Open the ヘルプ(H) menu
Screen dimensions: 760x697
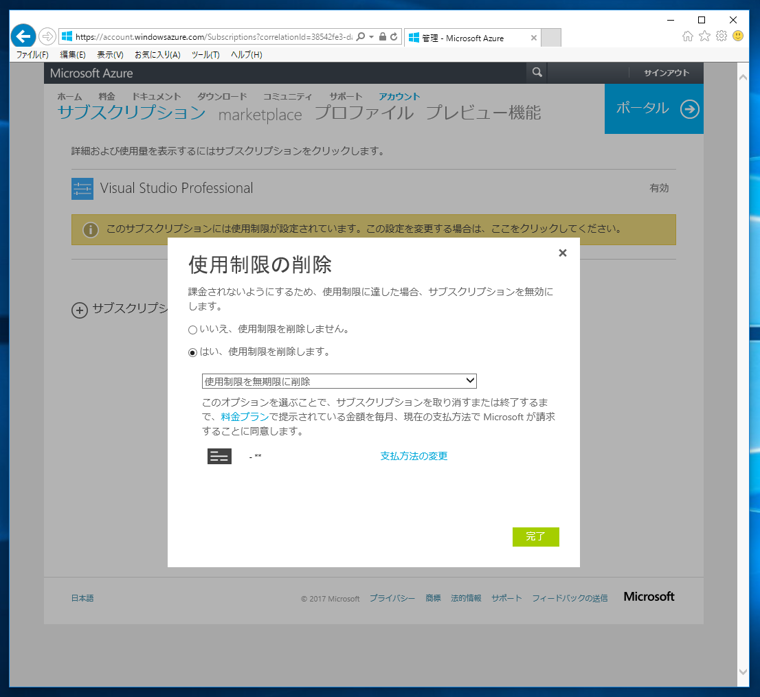coord(246,55)
